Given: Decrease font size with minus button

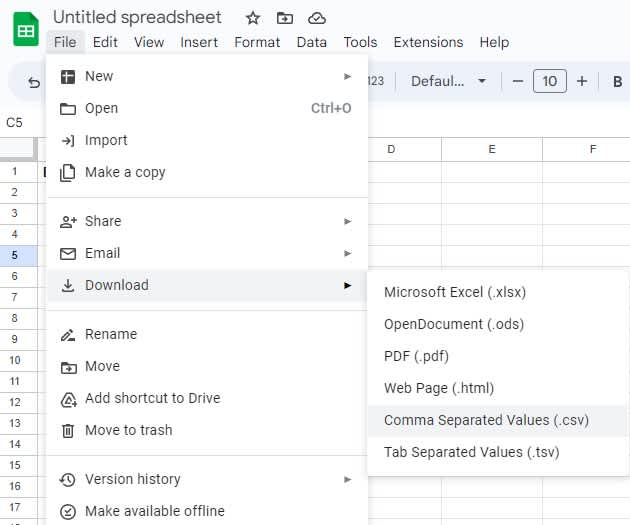Looking at the screenshot, I should click(x=518, y=82).
